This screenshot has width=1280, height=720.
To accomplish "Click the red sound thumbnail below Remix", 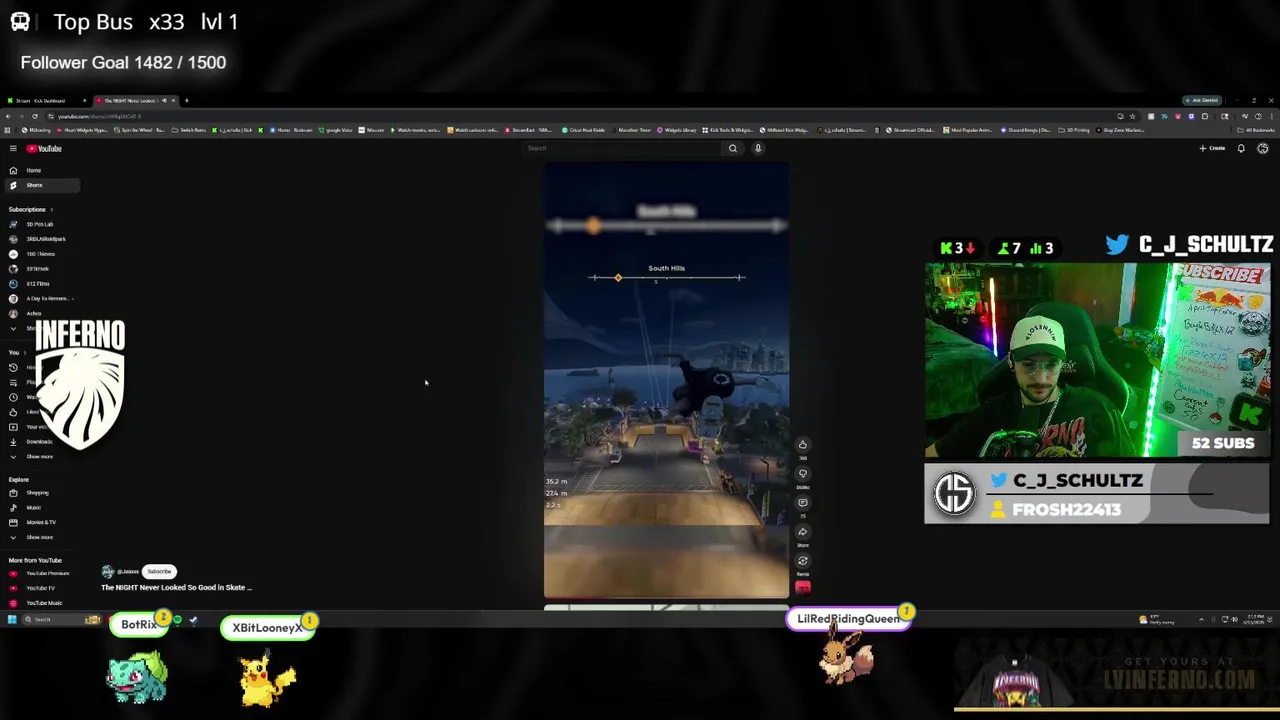I will tap(802, 587).
